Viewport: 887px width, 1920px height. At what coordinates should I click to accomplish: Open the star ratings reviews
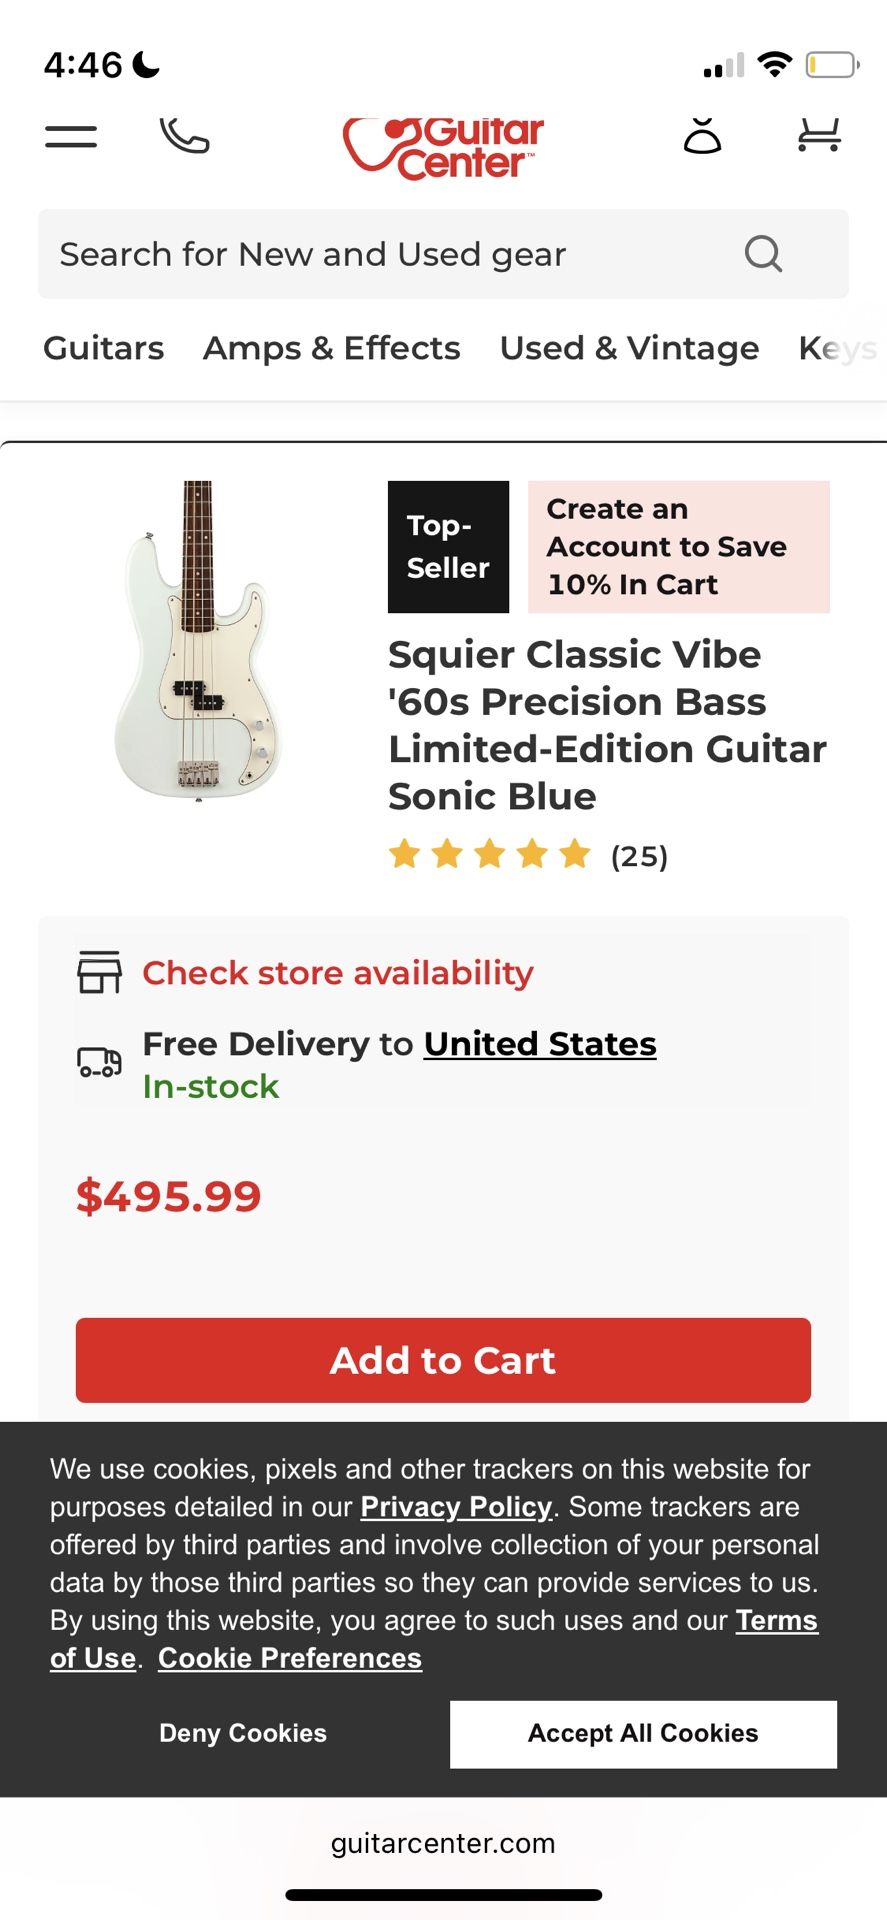tap(528, 855)
